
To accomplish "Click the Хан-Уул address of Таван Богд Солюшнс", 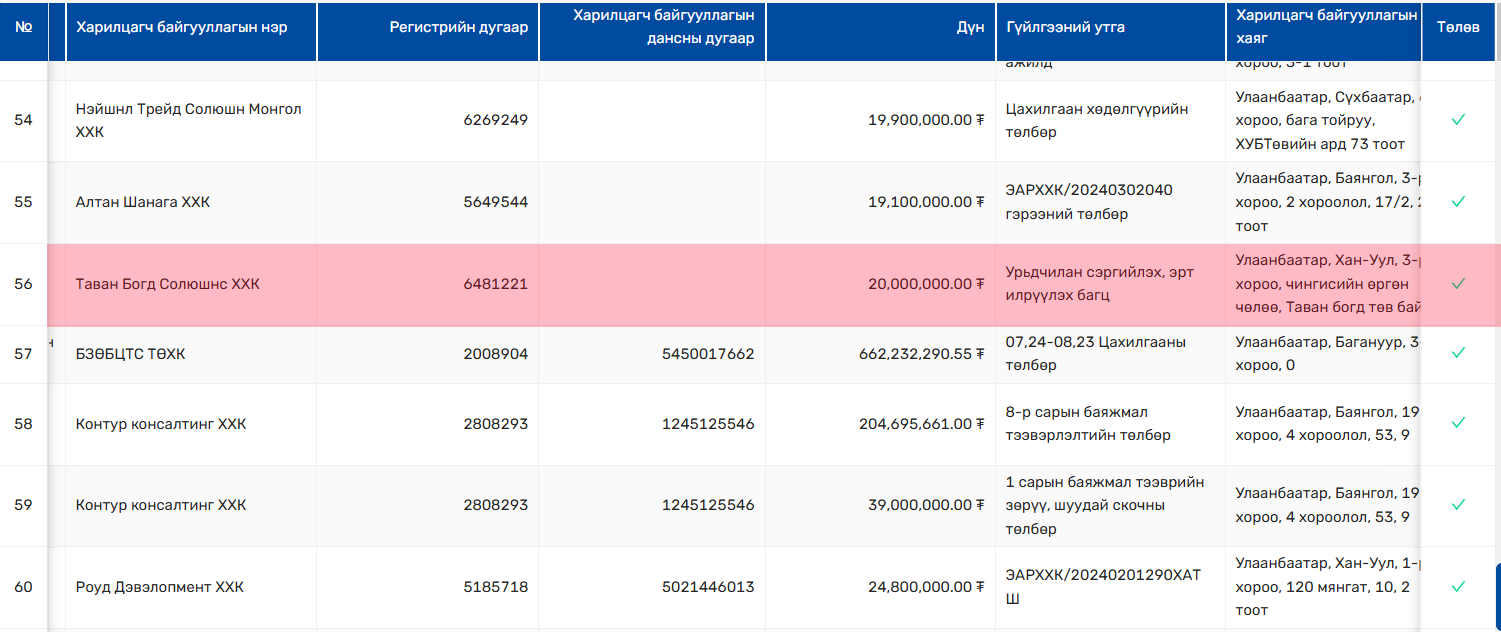I will click(1328, 284).
